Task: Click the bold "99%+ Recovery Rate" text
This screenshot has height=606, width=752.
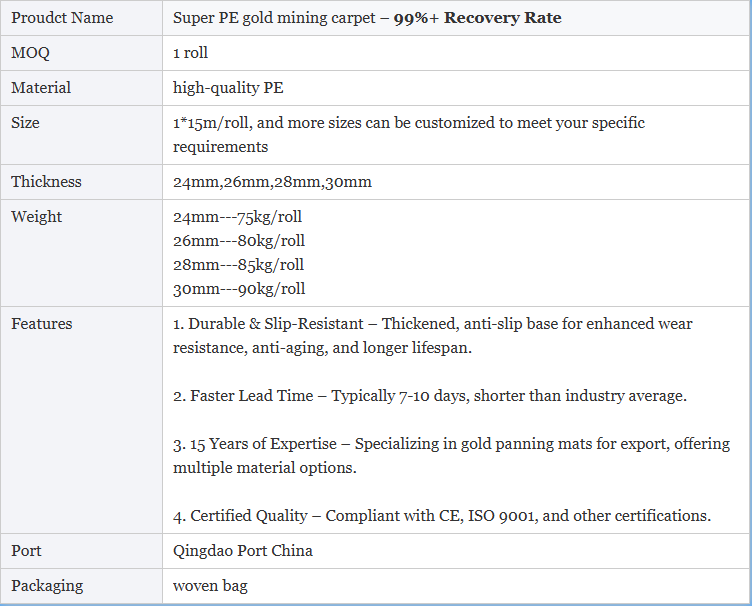Action: pos(477,18)
